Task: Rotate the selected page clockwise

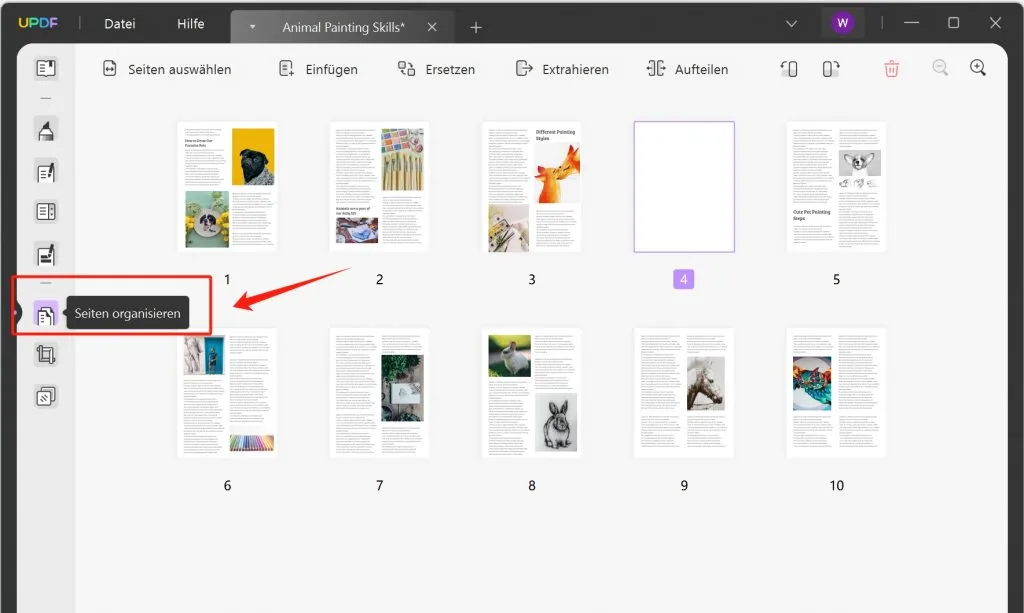Action: [830, 68]
